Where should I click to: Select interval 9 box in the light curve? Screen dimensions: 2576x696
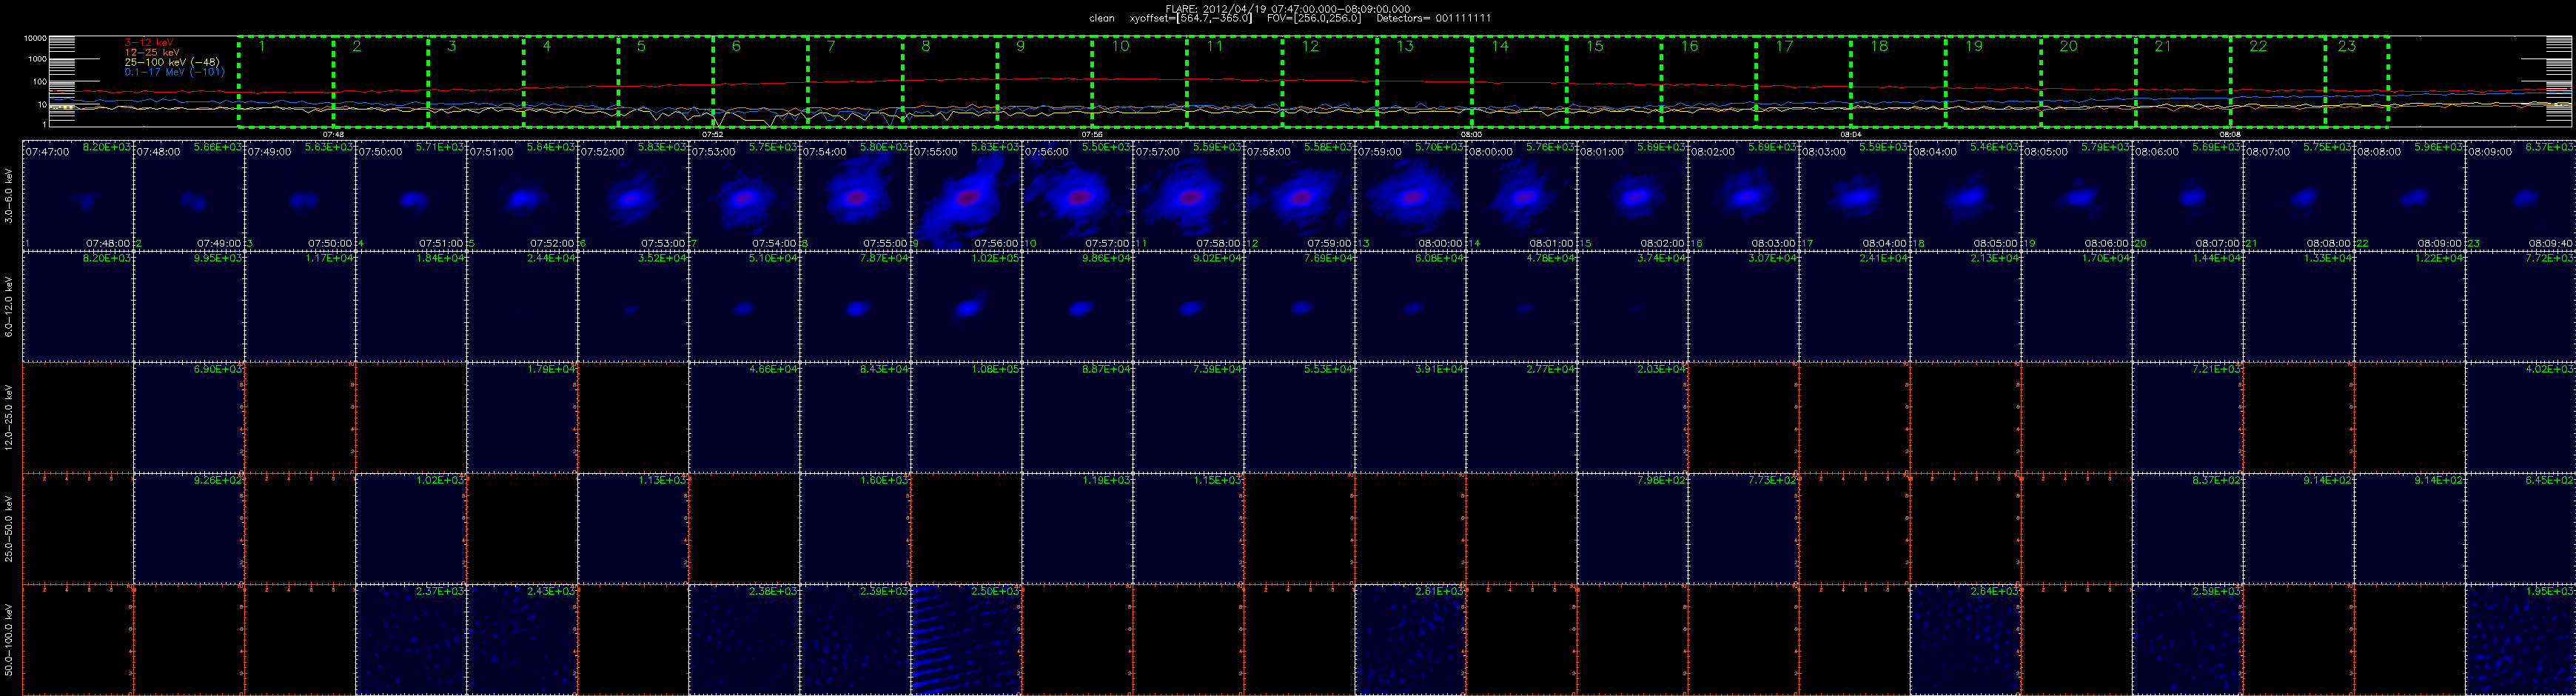tap(1044, 82)
